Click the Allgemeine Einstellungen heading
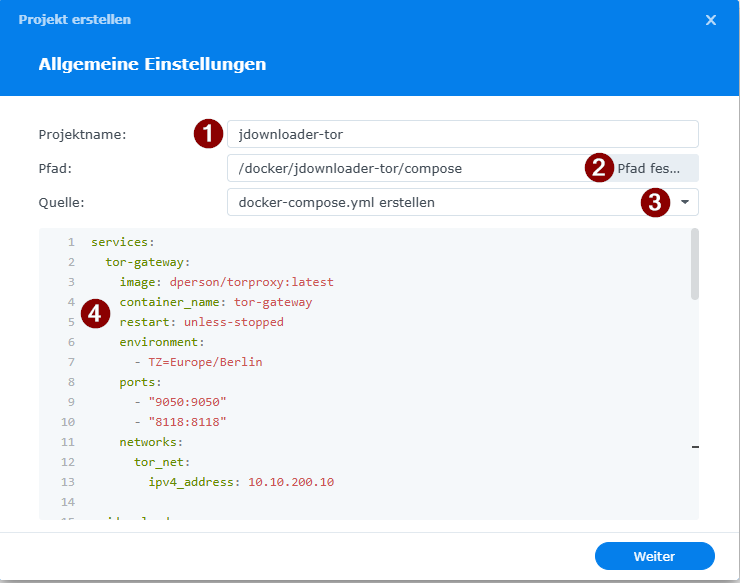 (x=152, y=64)
